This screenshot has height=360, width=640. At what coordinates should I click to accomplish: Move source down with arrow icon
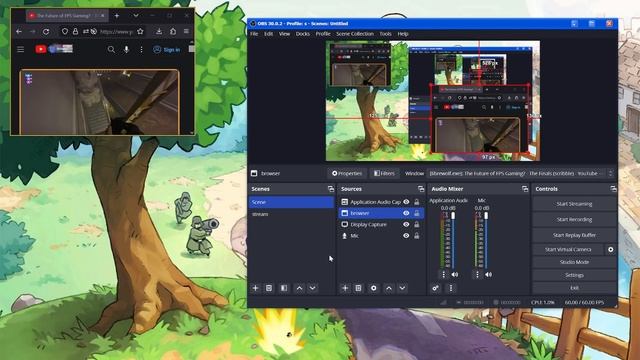[402, 288]
